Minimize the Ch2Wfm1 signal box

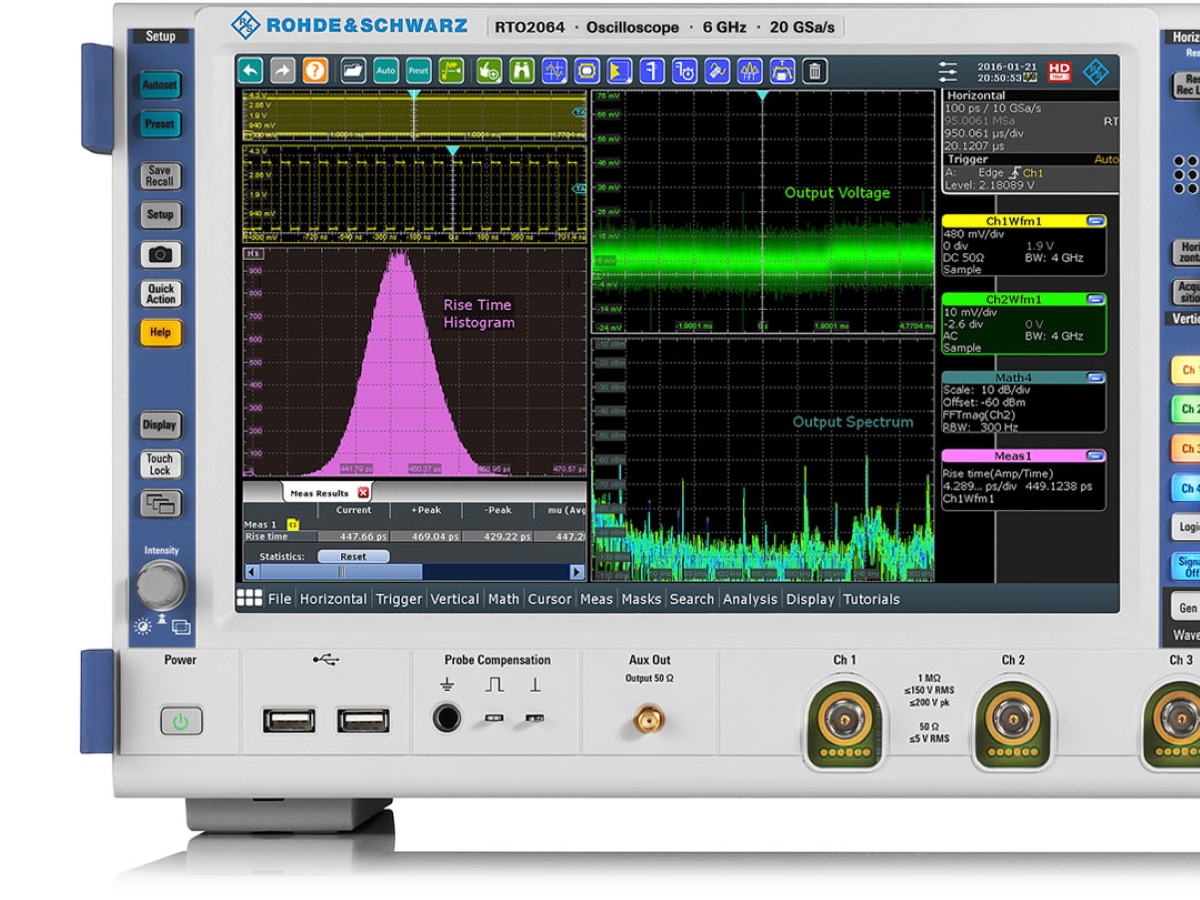(1095, 299)
